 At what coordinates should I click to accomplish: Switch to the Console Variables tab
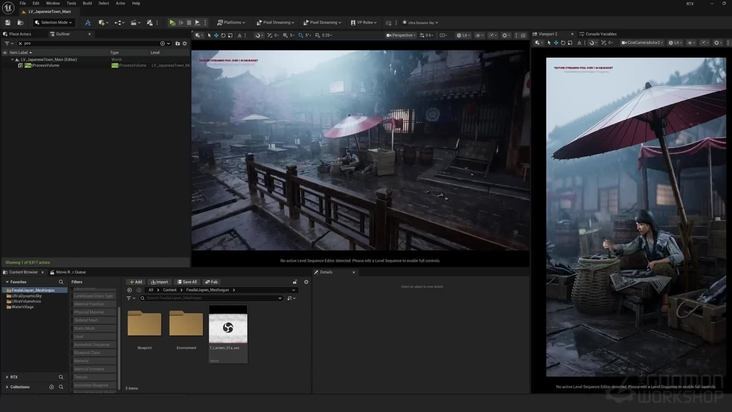point(598,34)
